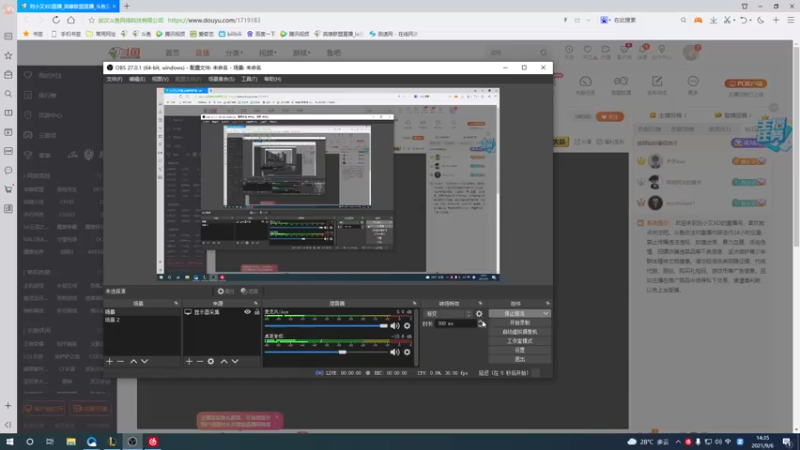Add a new scene with the plus icon

pos(109,361)
